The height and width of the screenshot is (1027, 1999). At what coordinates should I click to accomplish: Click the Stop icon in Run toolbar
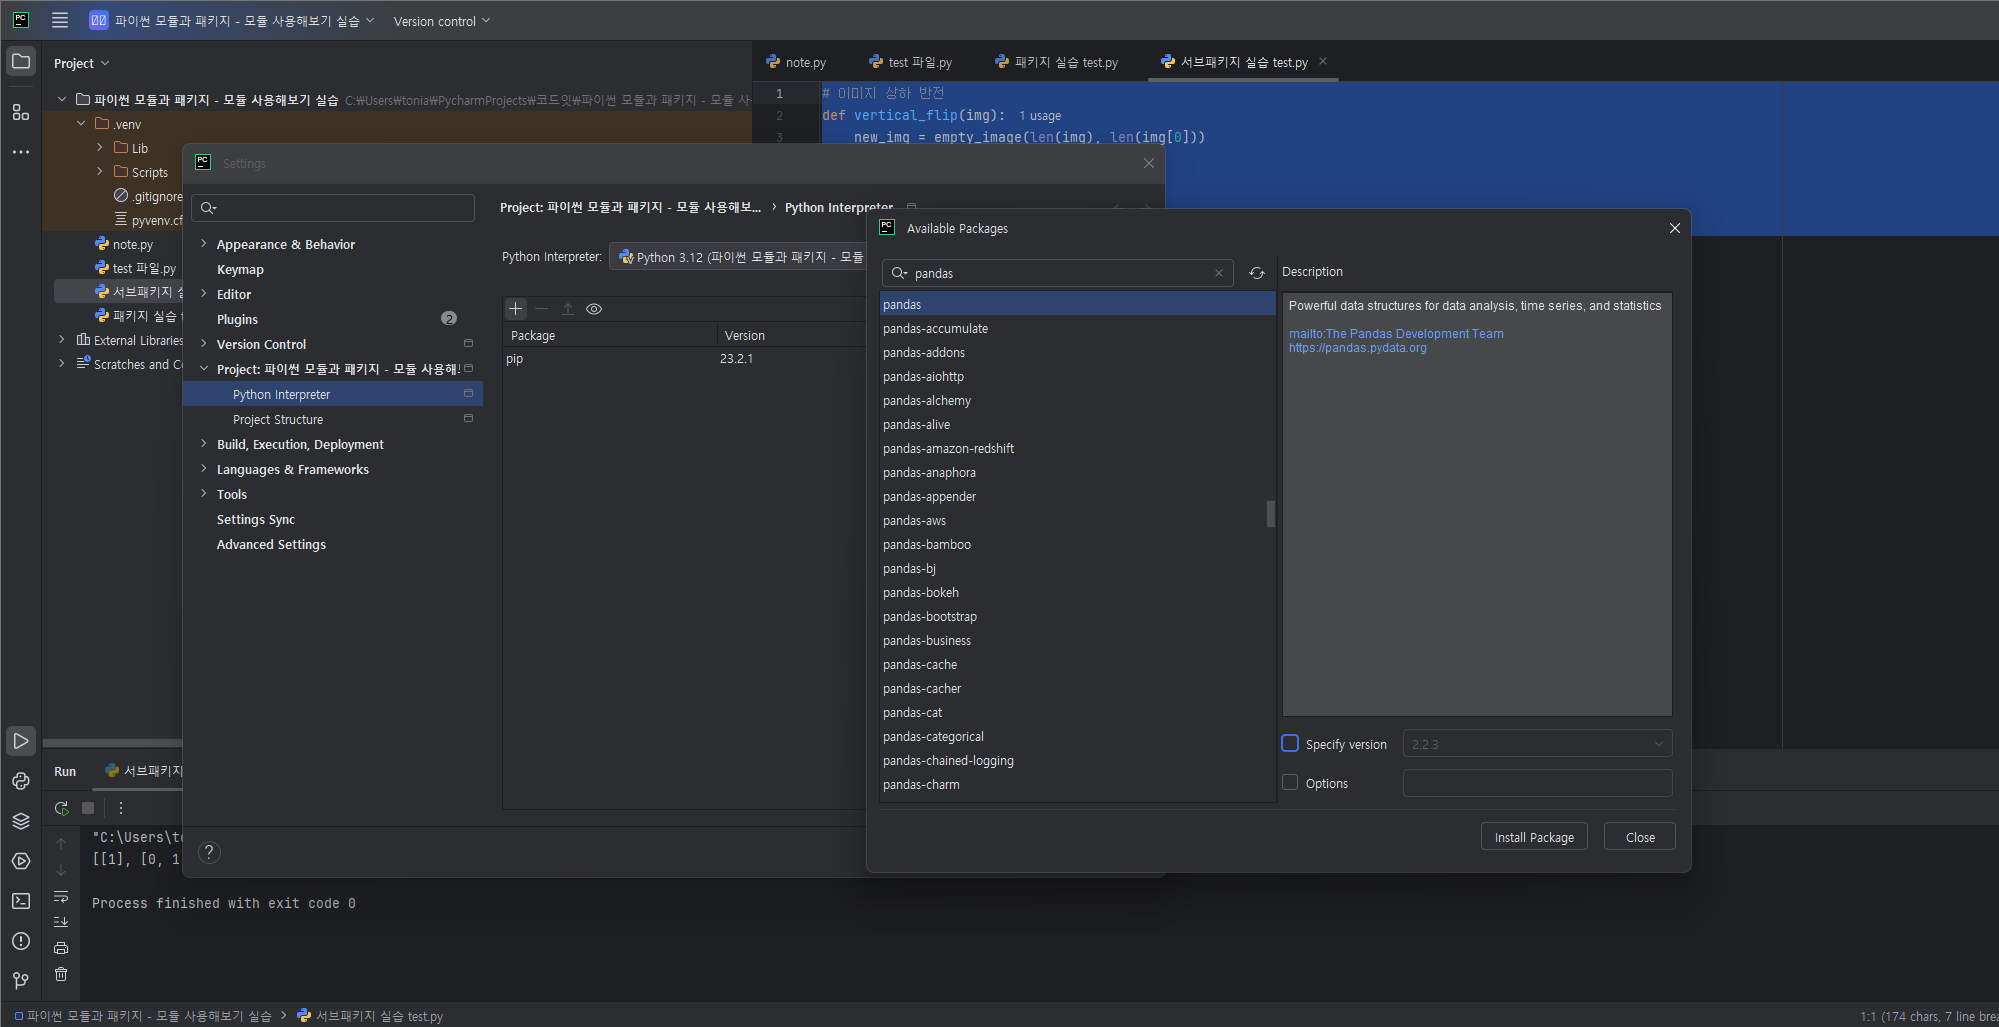pyautogui.click(x=88, y=808)
